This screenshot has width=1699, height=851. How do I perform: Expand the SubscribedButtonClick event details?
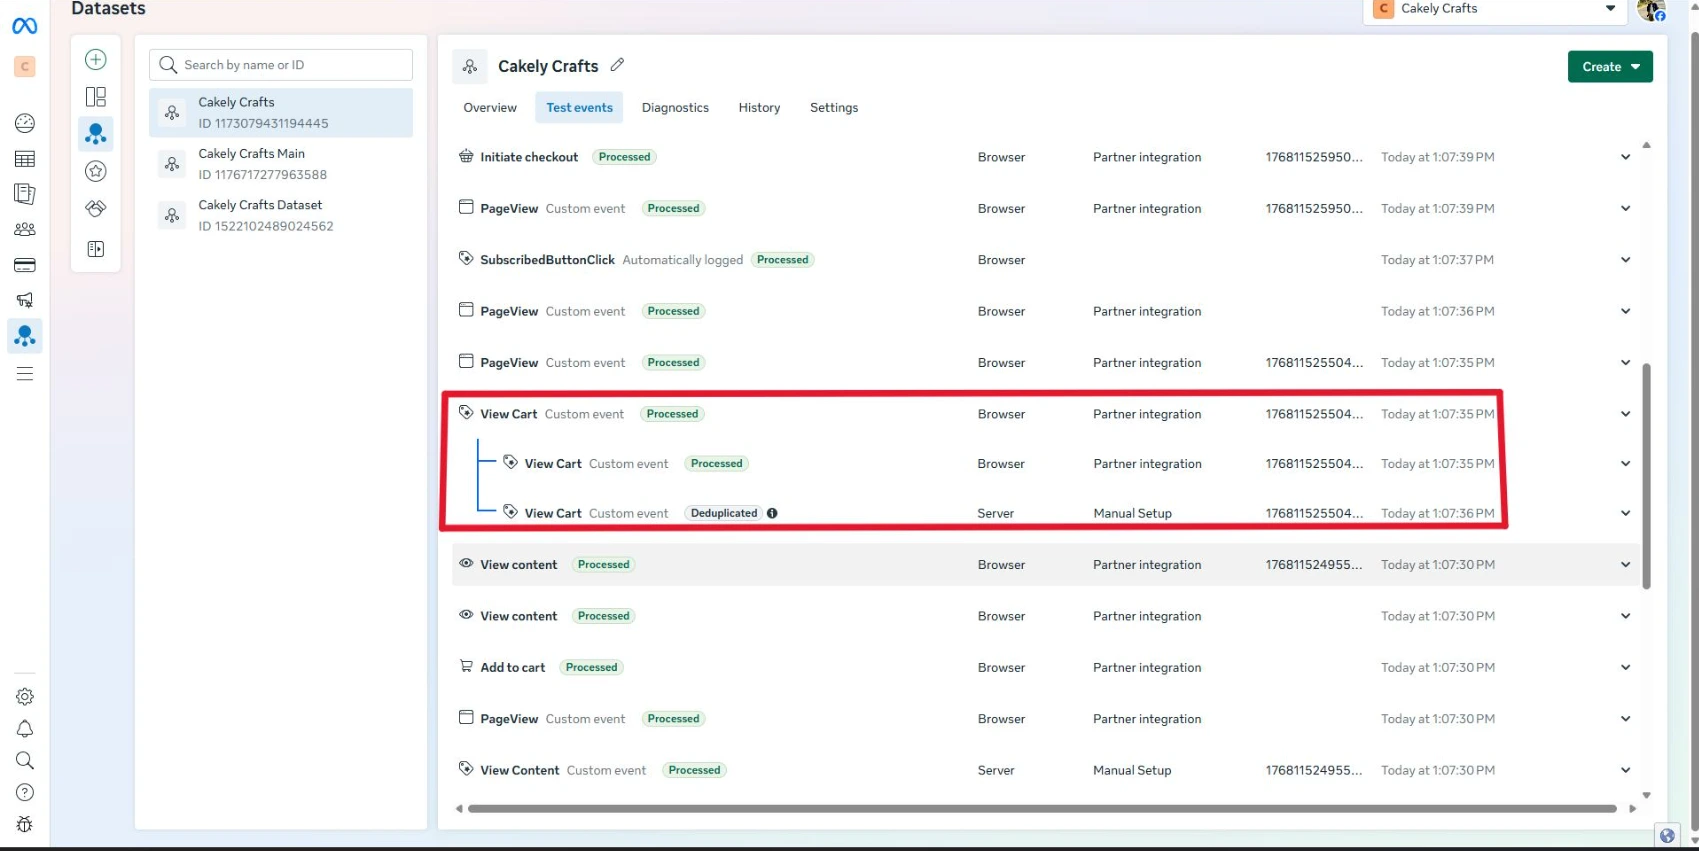[1625, 260]
